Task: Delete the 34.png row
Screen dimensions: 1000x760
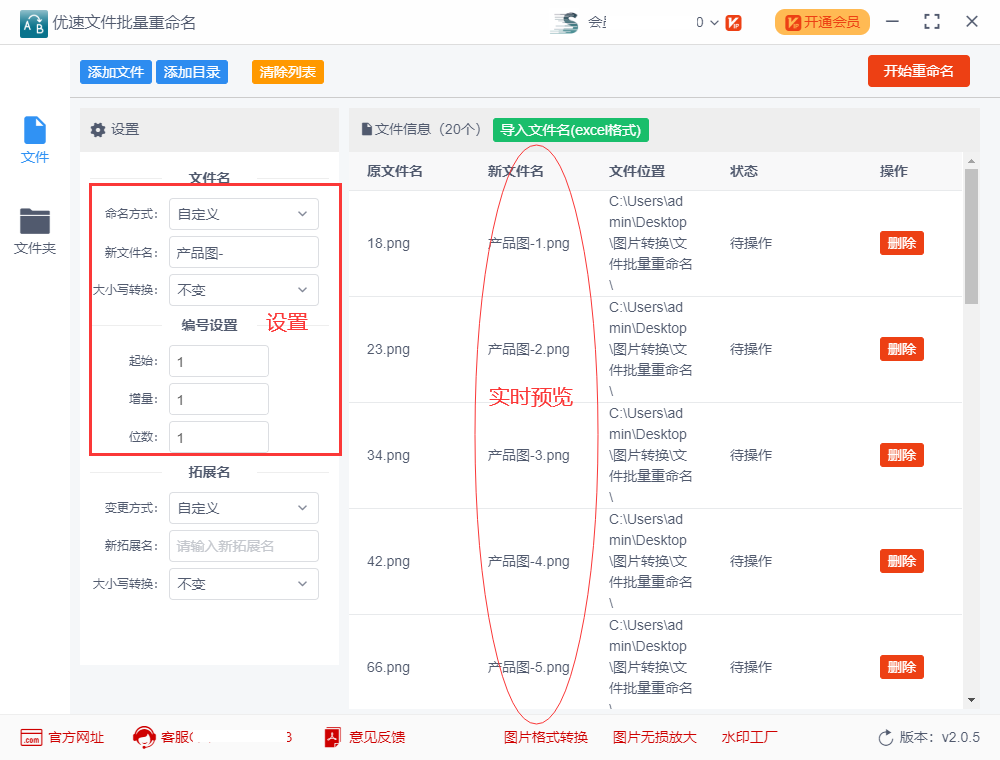Action: click(902, 455)
